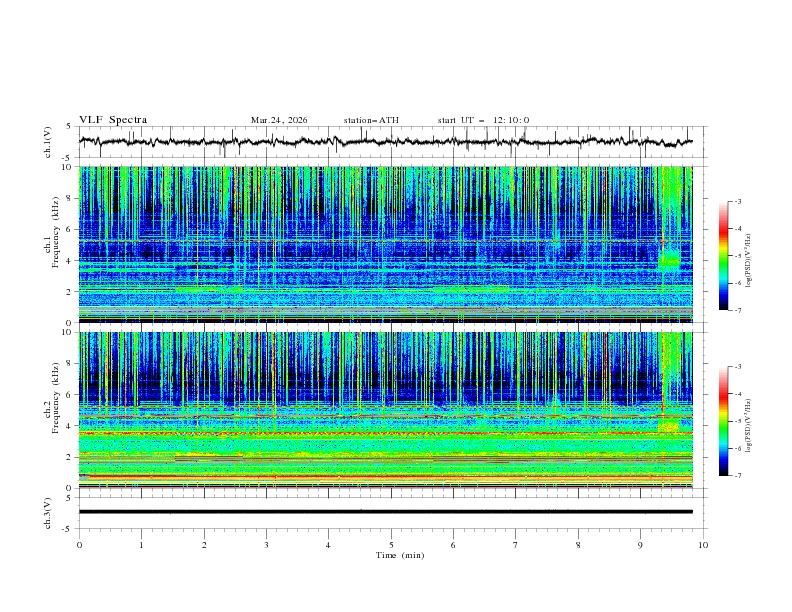Click the "station=ATH" header label
This screenshot has width=792, height=612.
(x=371, y=120)
